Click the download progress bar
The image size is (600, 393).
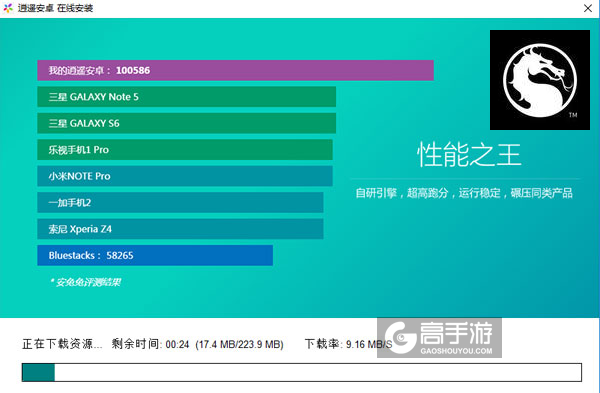coord(302,372)
